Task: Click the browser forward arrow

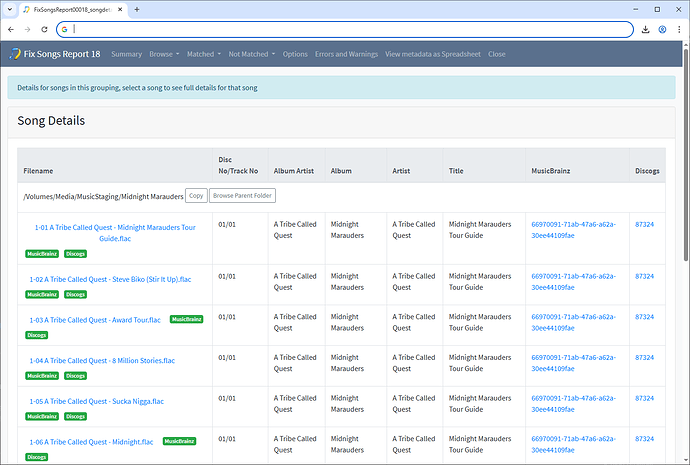Action: pos(28,29)
